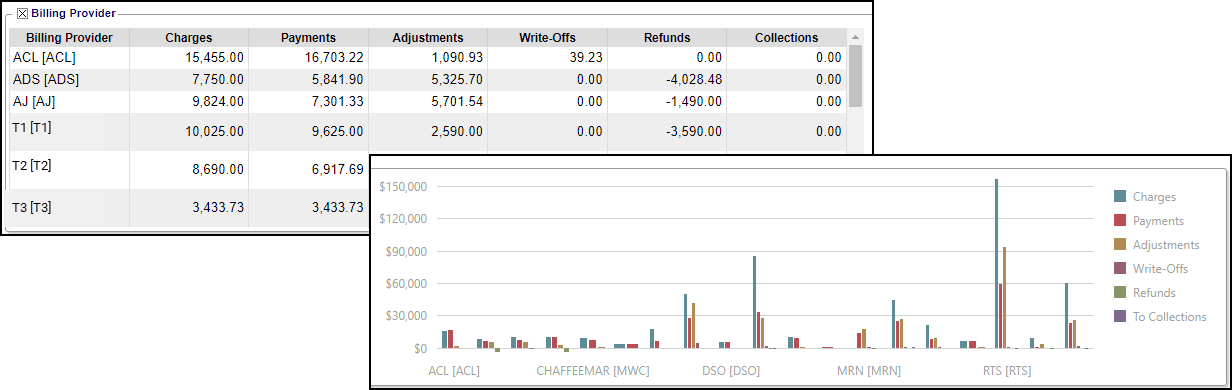Image resolution: width=1232 pixels, height=390 pixels.
Task: Sort by the Payments column header
Action: (x=308, y=38)
